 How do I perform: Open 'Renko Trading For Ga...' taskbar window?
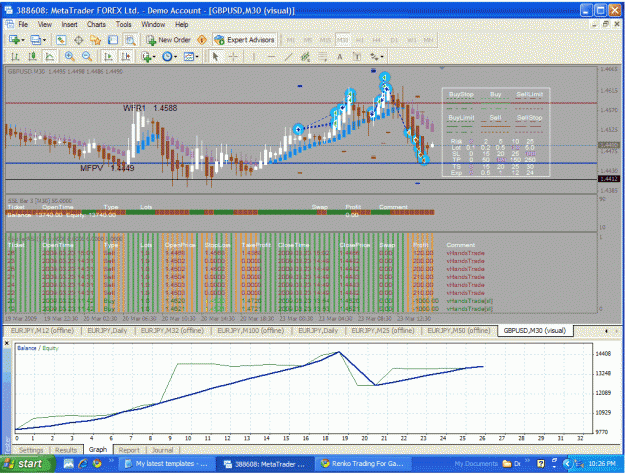point(363,464)
